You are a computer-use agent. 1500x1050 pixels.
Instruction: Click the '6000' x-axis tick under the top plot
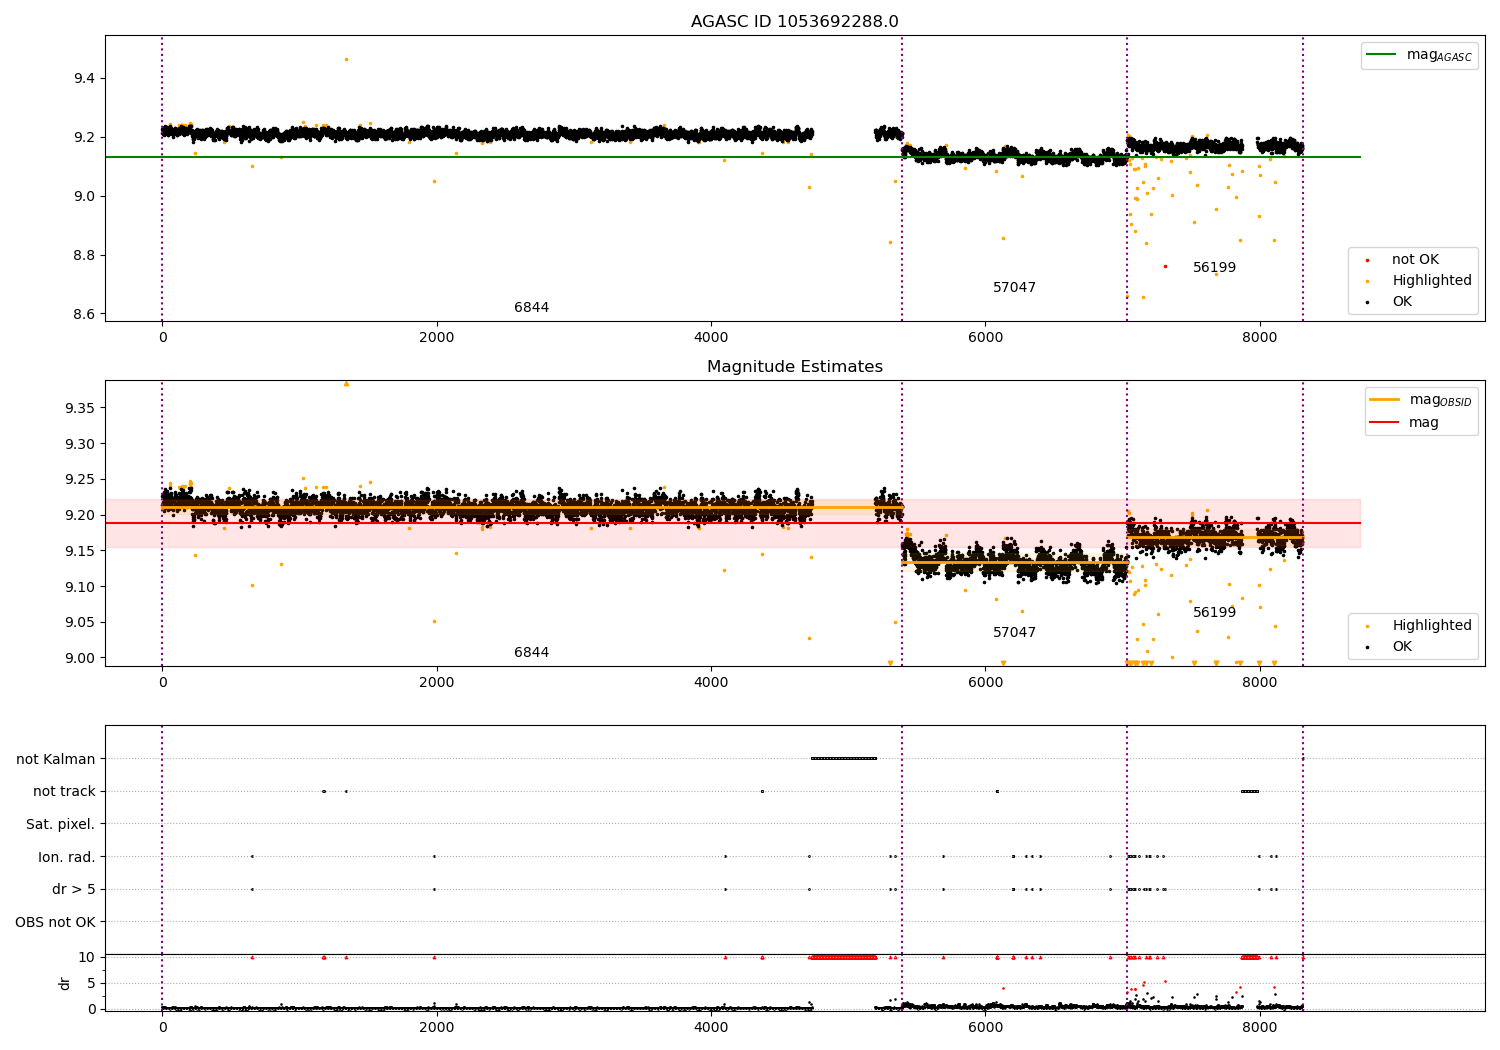click(985, 338)
